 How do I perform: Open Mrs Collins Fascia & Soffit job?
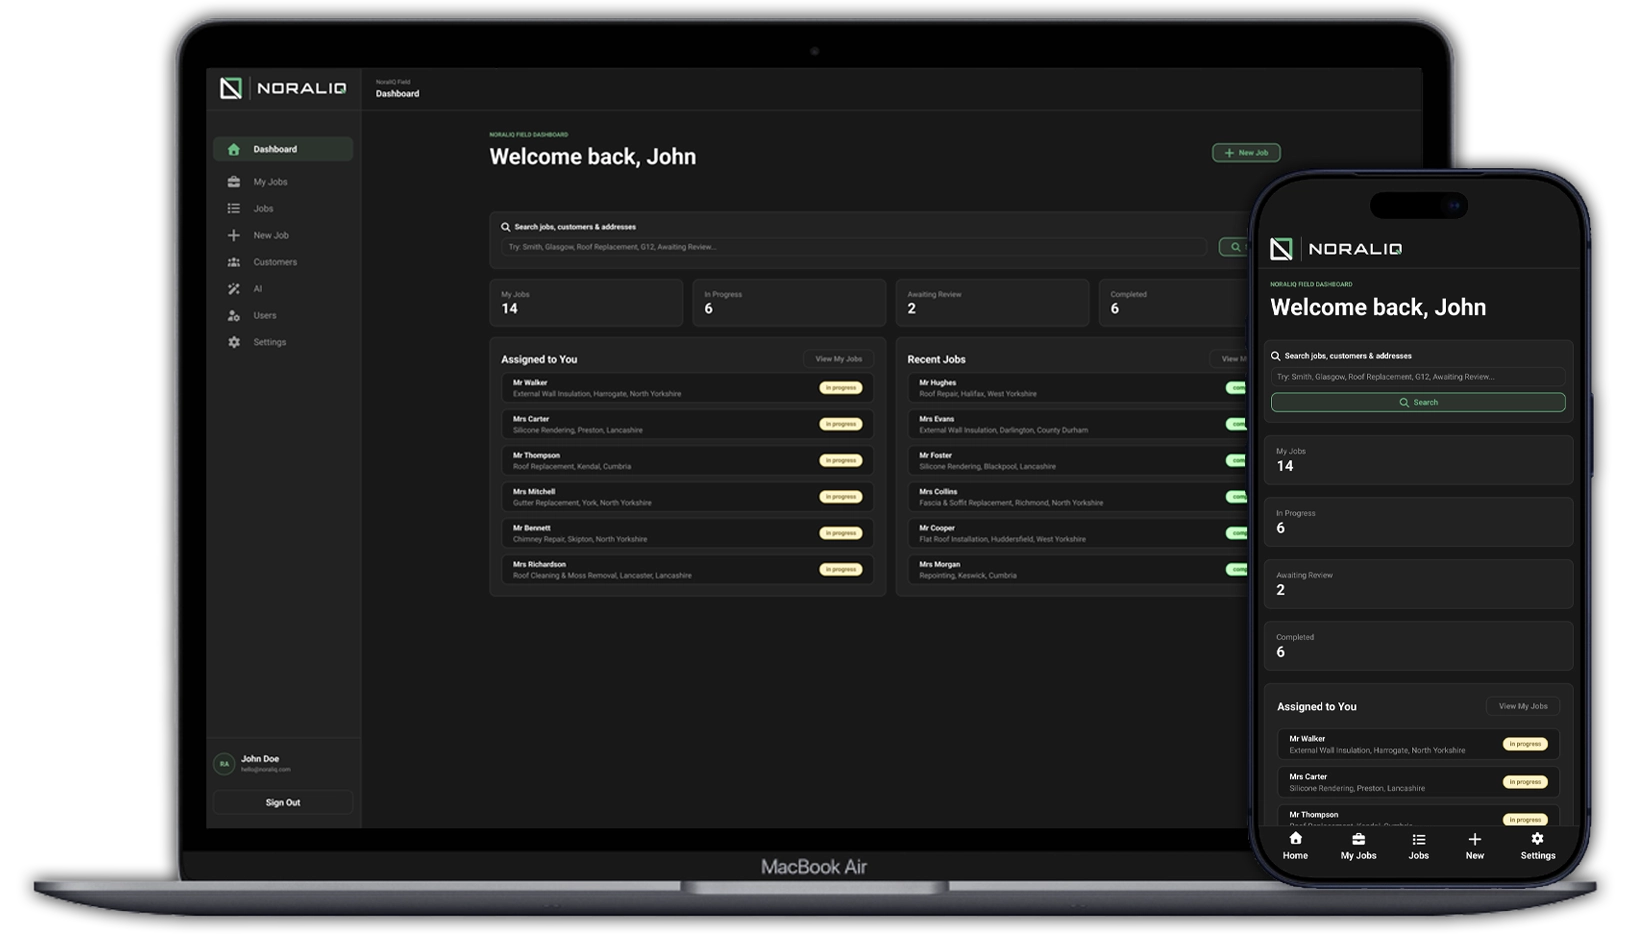click(1080, 497)
